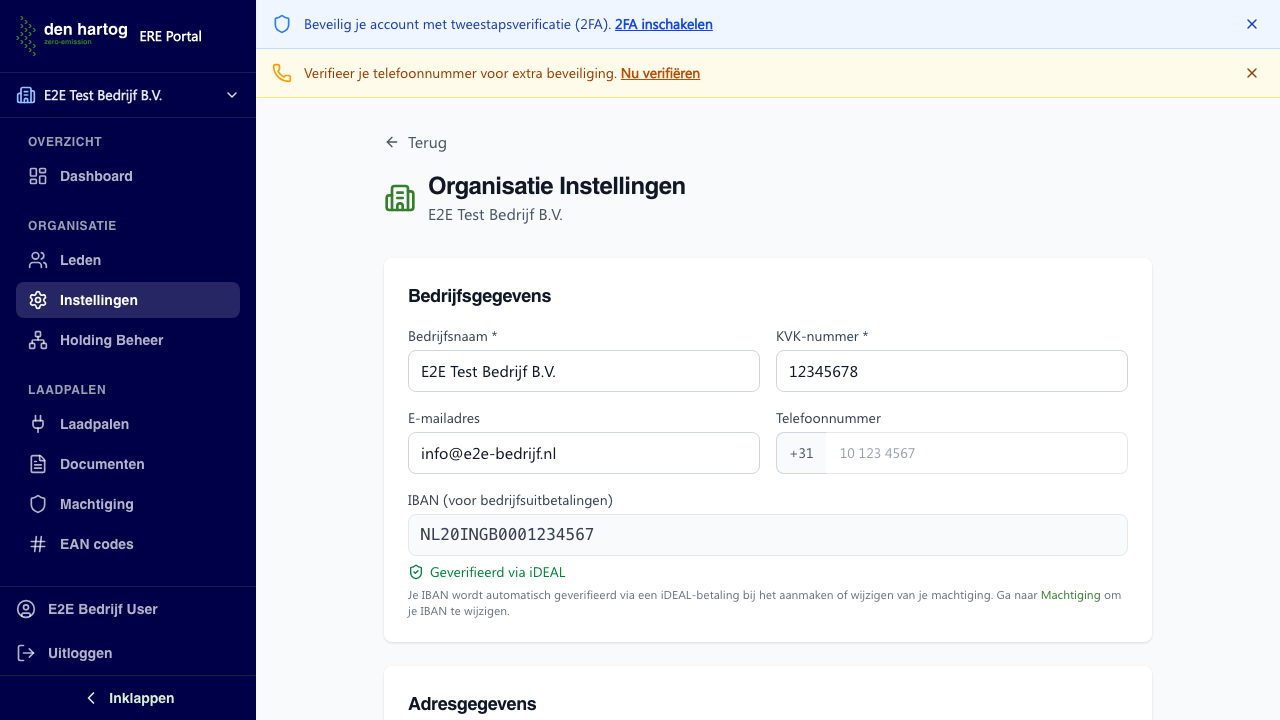Open the Instellingen menu item
The image size is (1280, 720).
[x=128, y=300]
